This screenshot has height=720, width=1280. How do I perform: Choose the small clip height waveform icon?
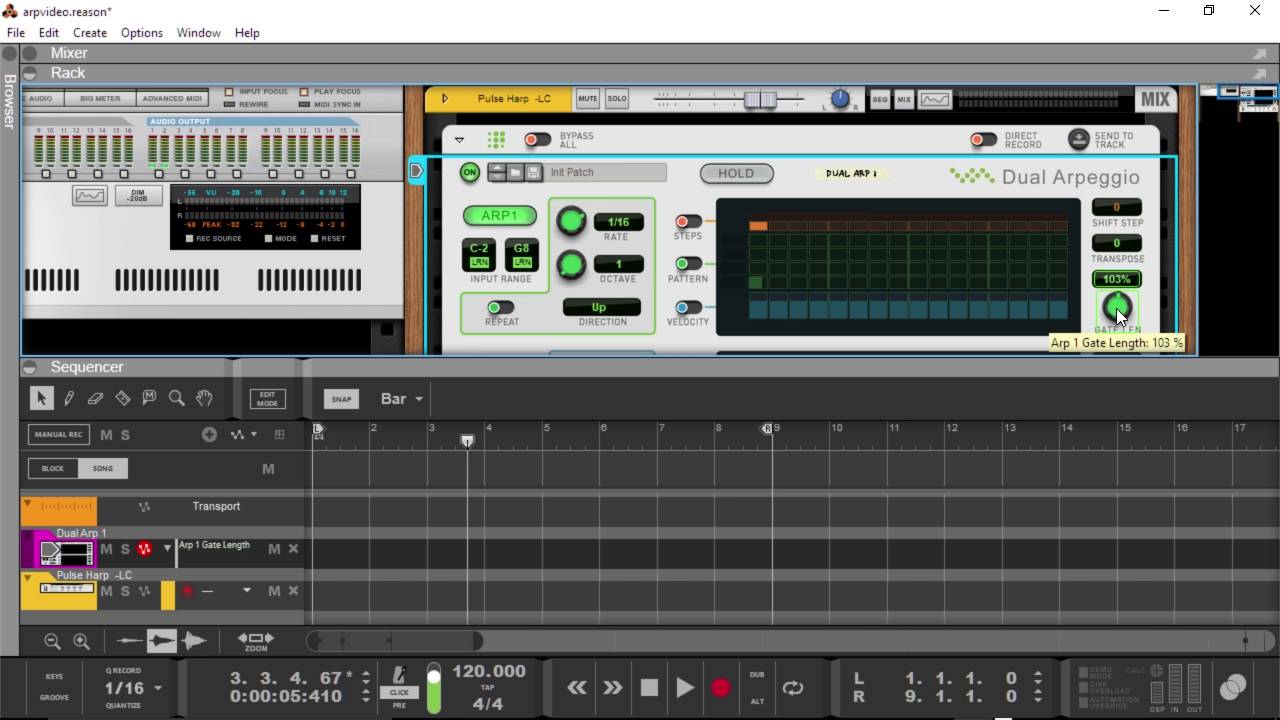129,641
